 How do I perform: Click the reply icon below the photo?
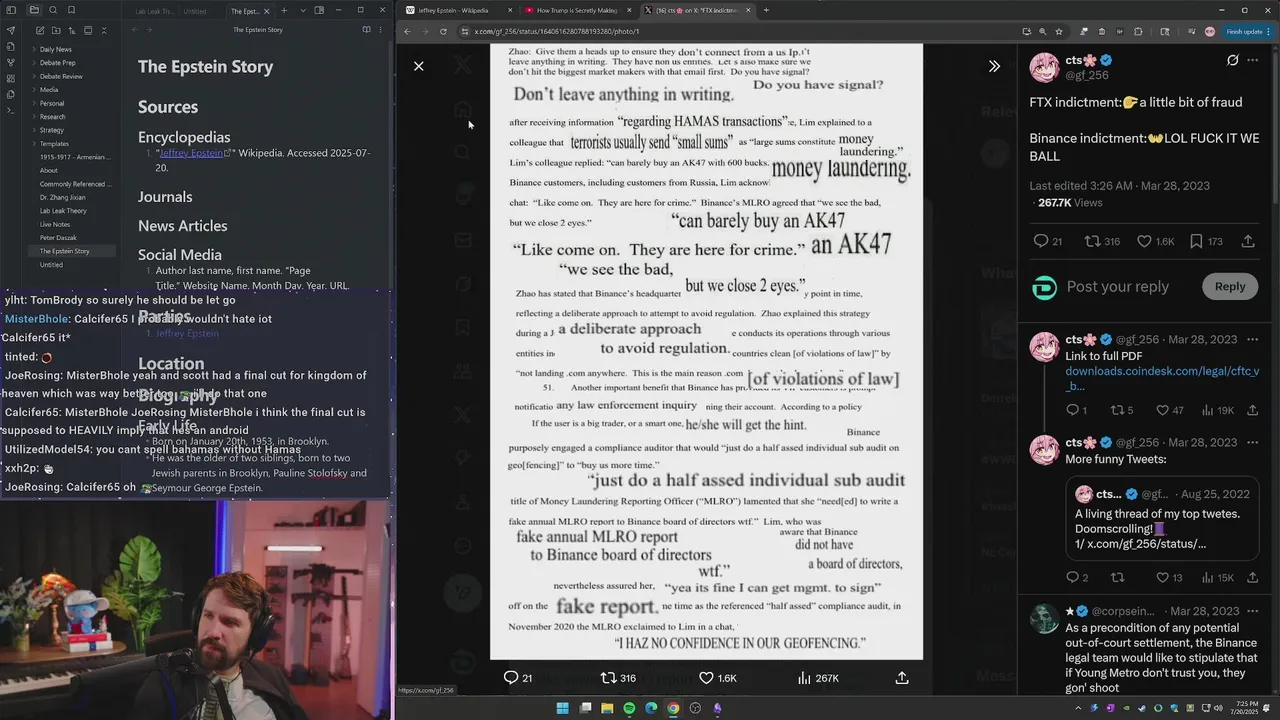pos(518,678)
